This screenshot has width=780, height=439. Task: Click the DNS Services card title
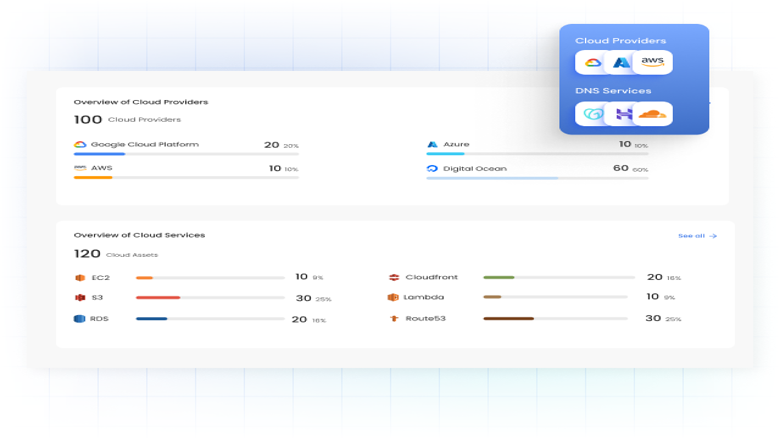(613, 91)
